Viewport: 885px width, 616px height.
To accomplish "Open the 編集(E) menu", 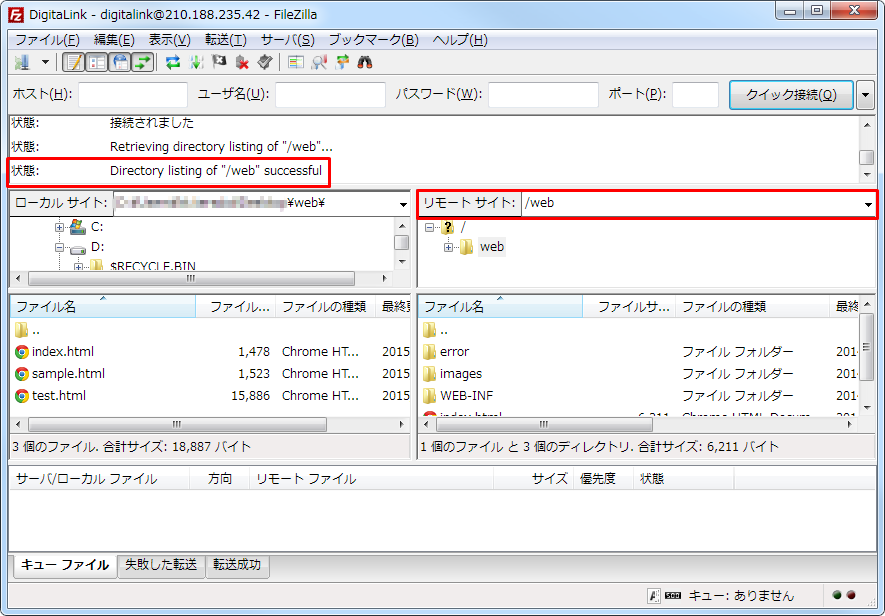I will coord(114,40).
